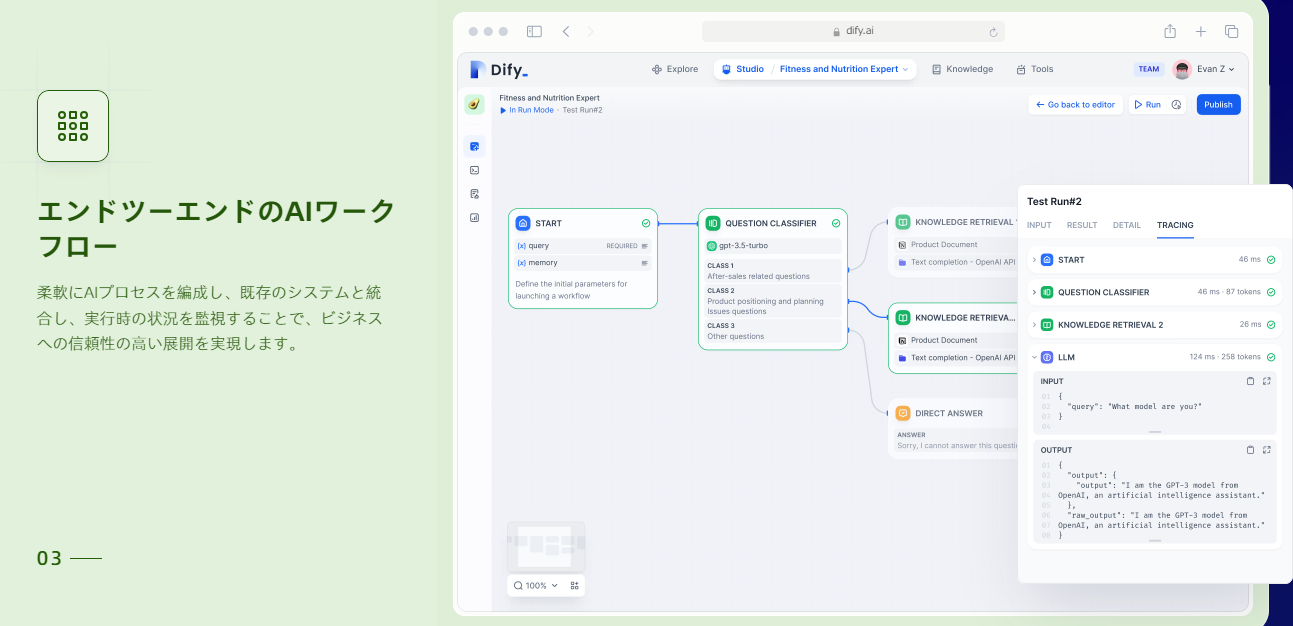Click the avocado app icon

coord(474,104)
